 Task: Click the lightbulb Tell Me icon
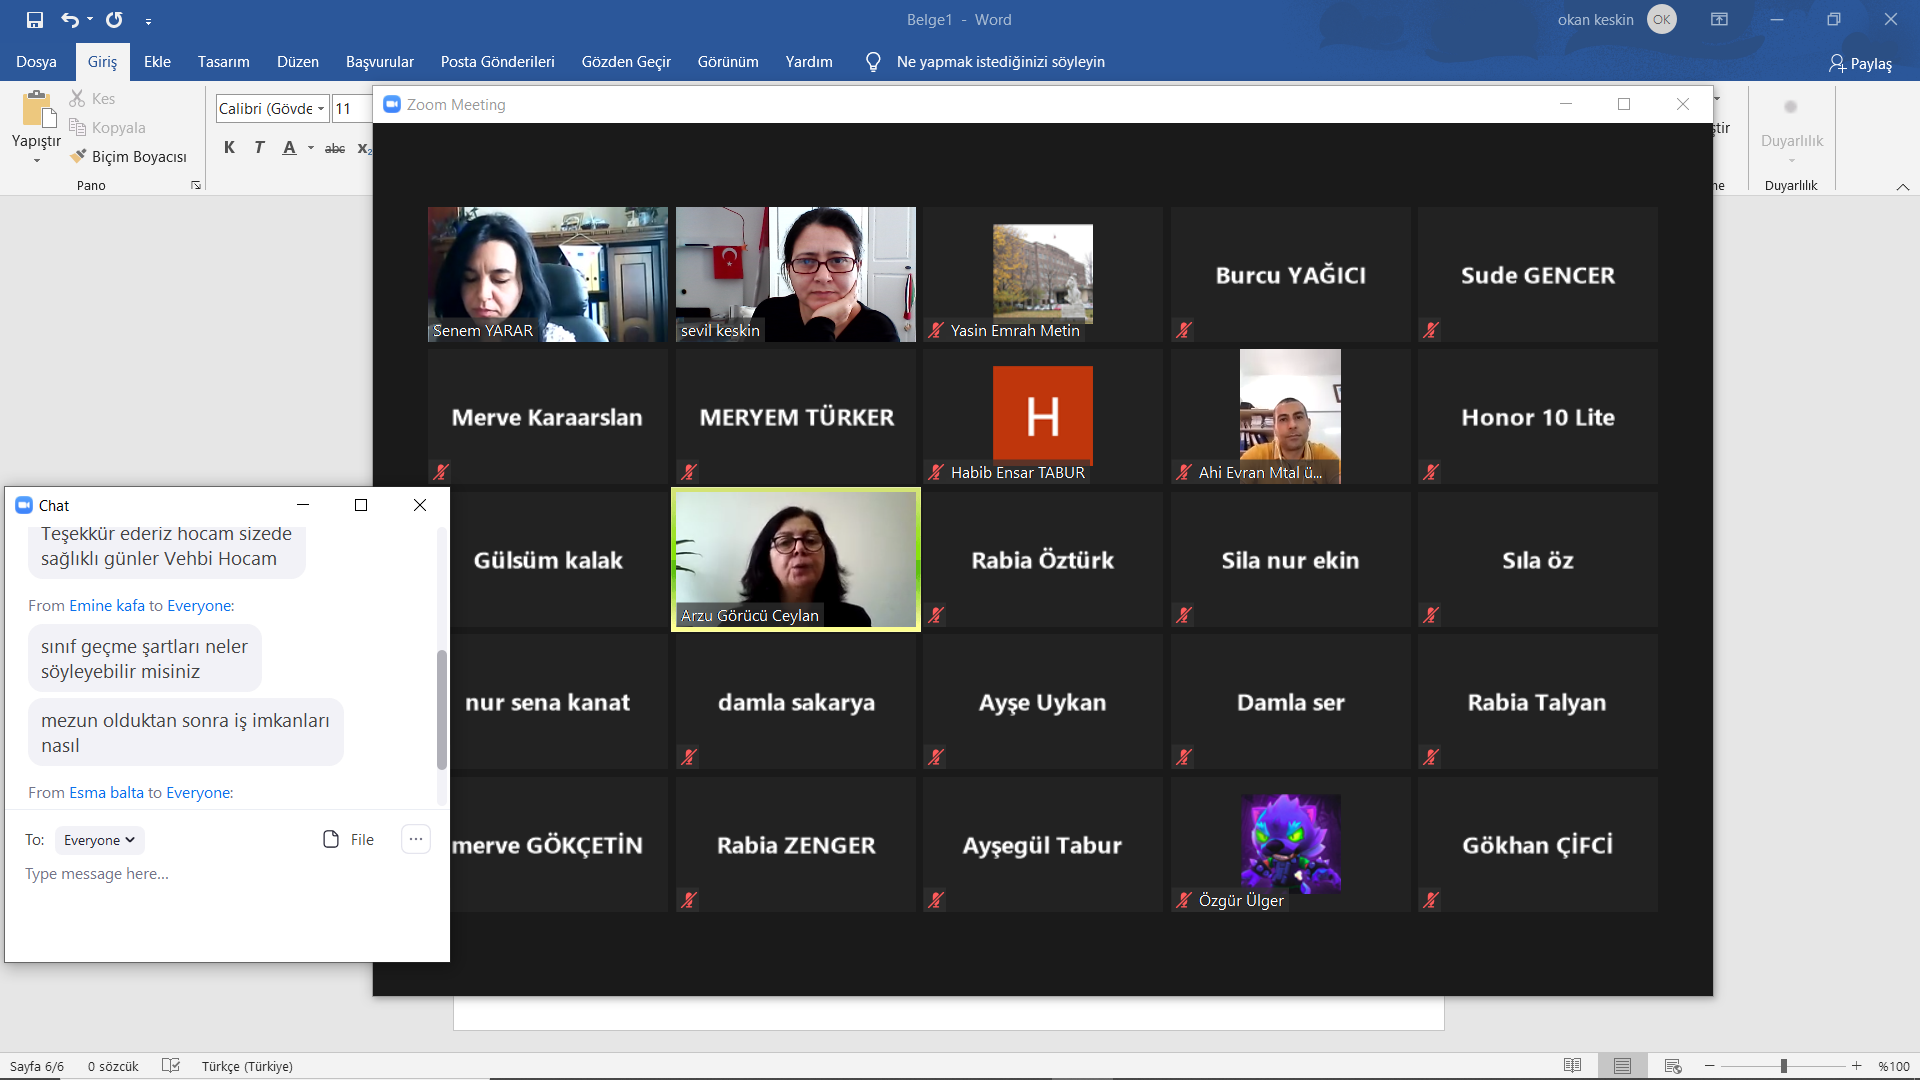pos(873,62)
